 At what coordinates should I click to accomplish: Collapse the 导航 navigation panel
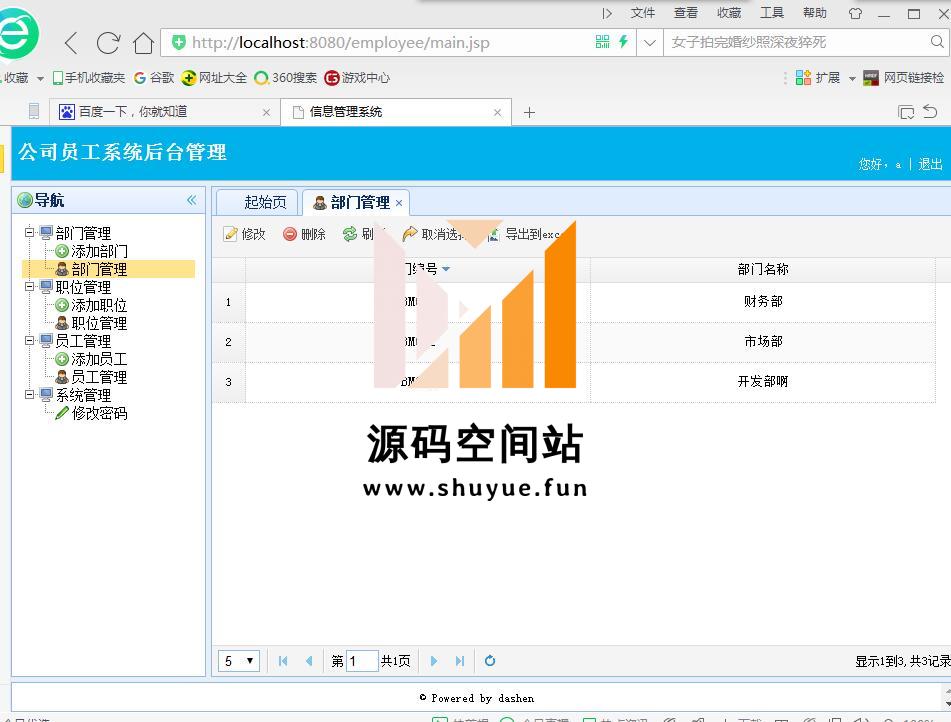[192, 200]
